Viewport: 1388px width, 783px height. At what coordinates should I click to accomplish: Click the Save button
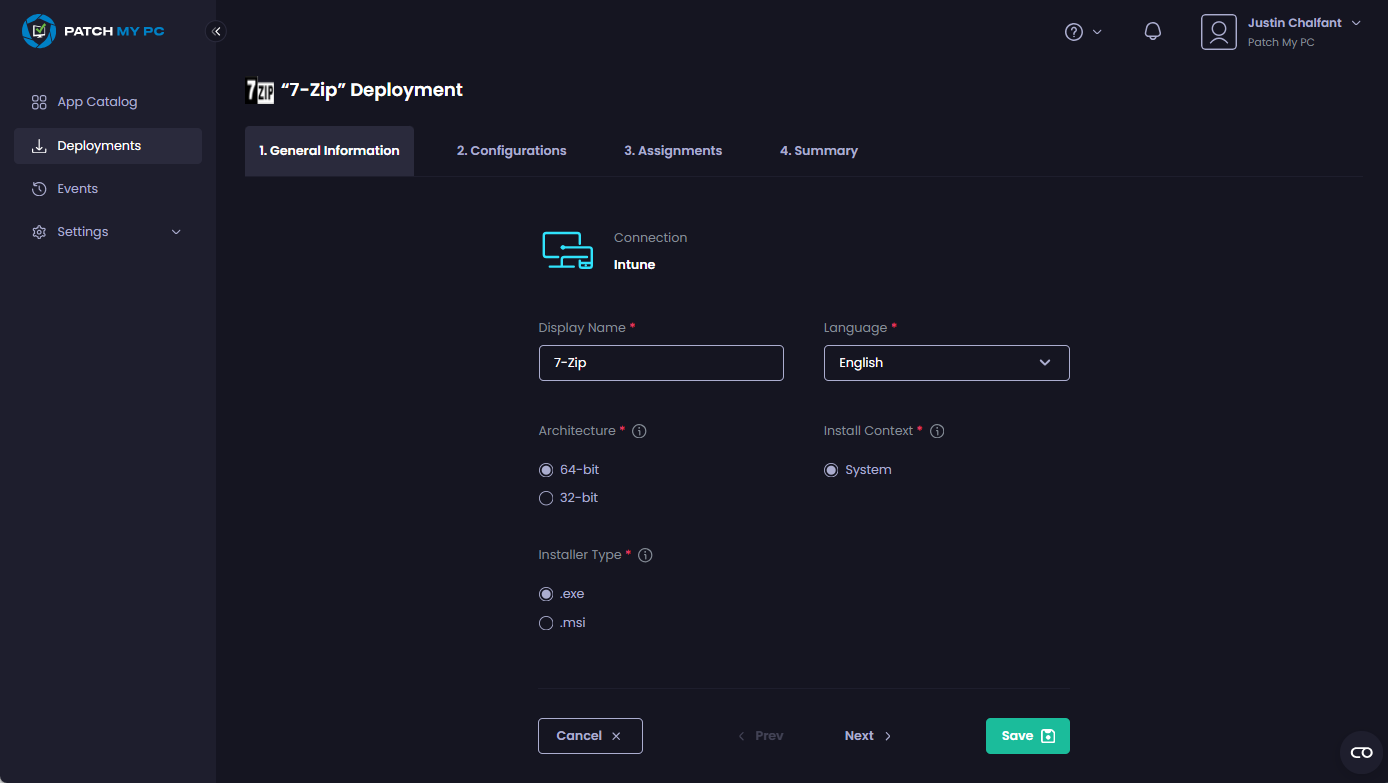coord(1027,736)
